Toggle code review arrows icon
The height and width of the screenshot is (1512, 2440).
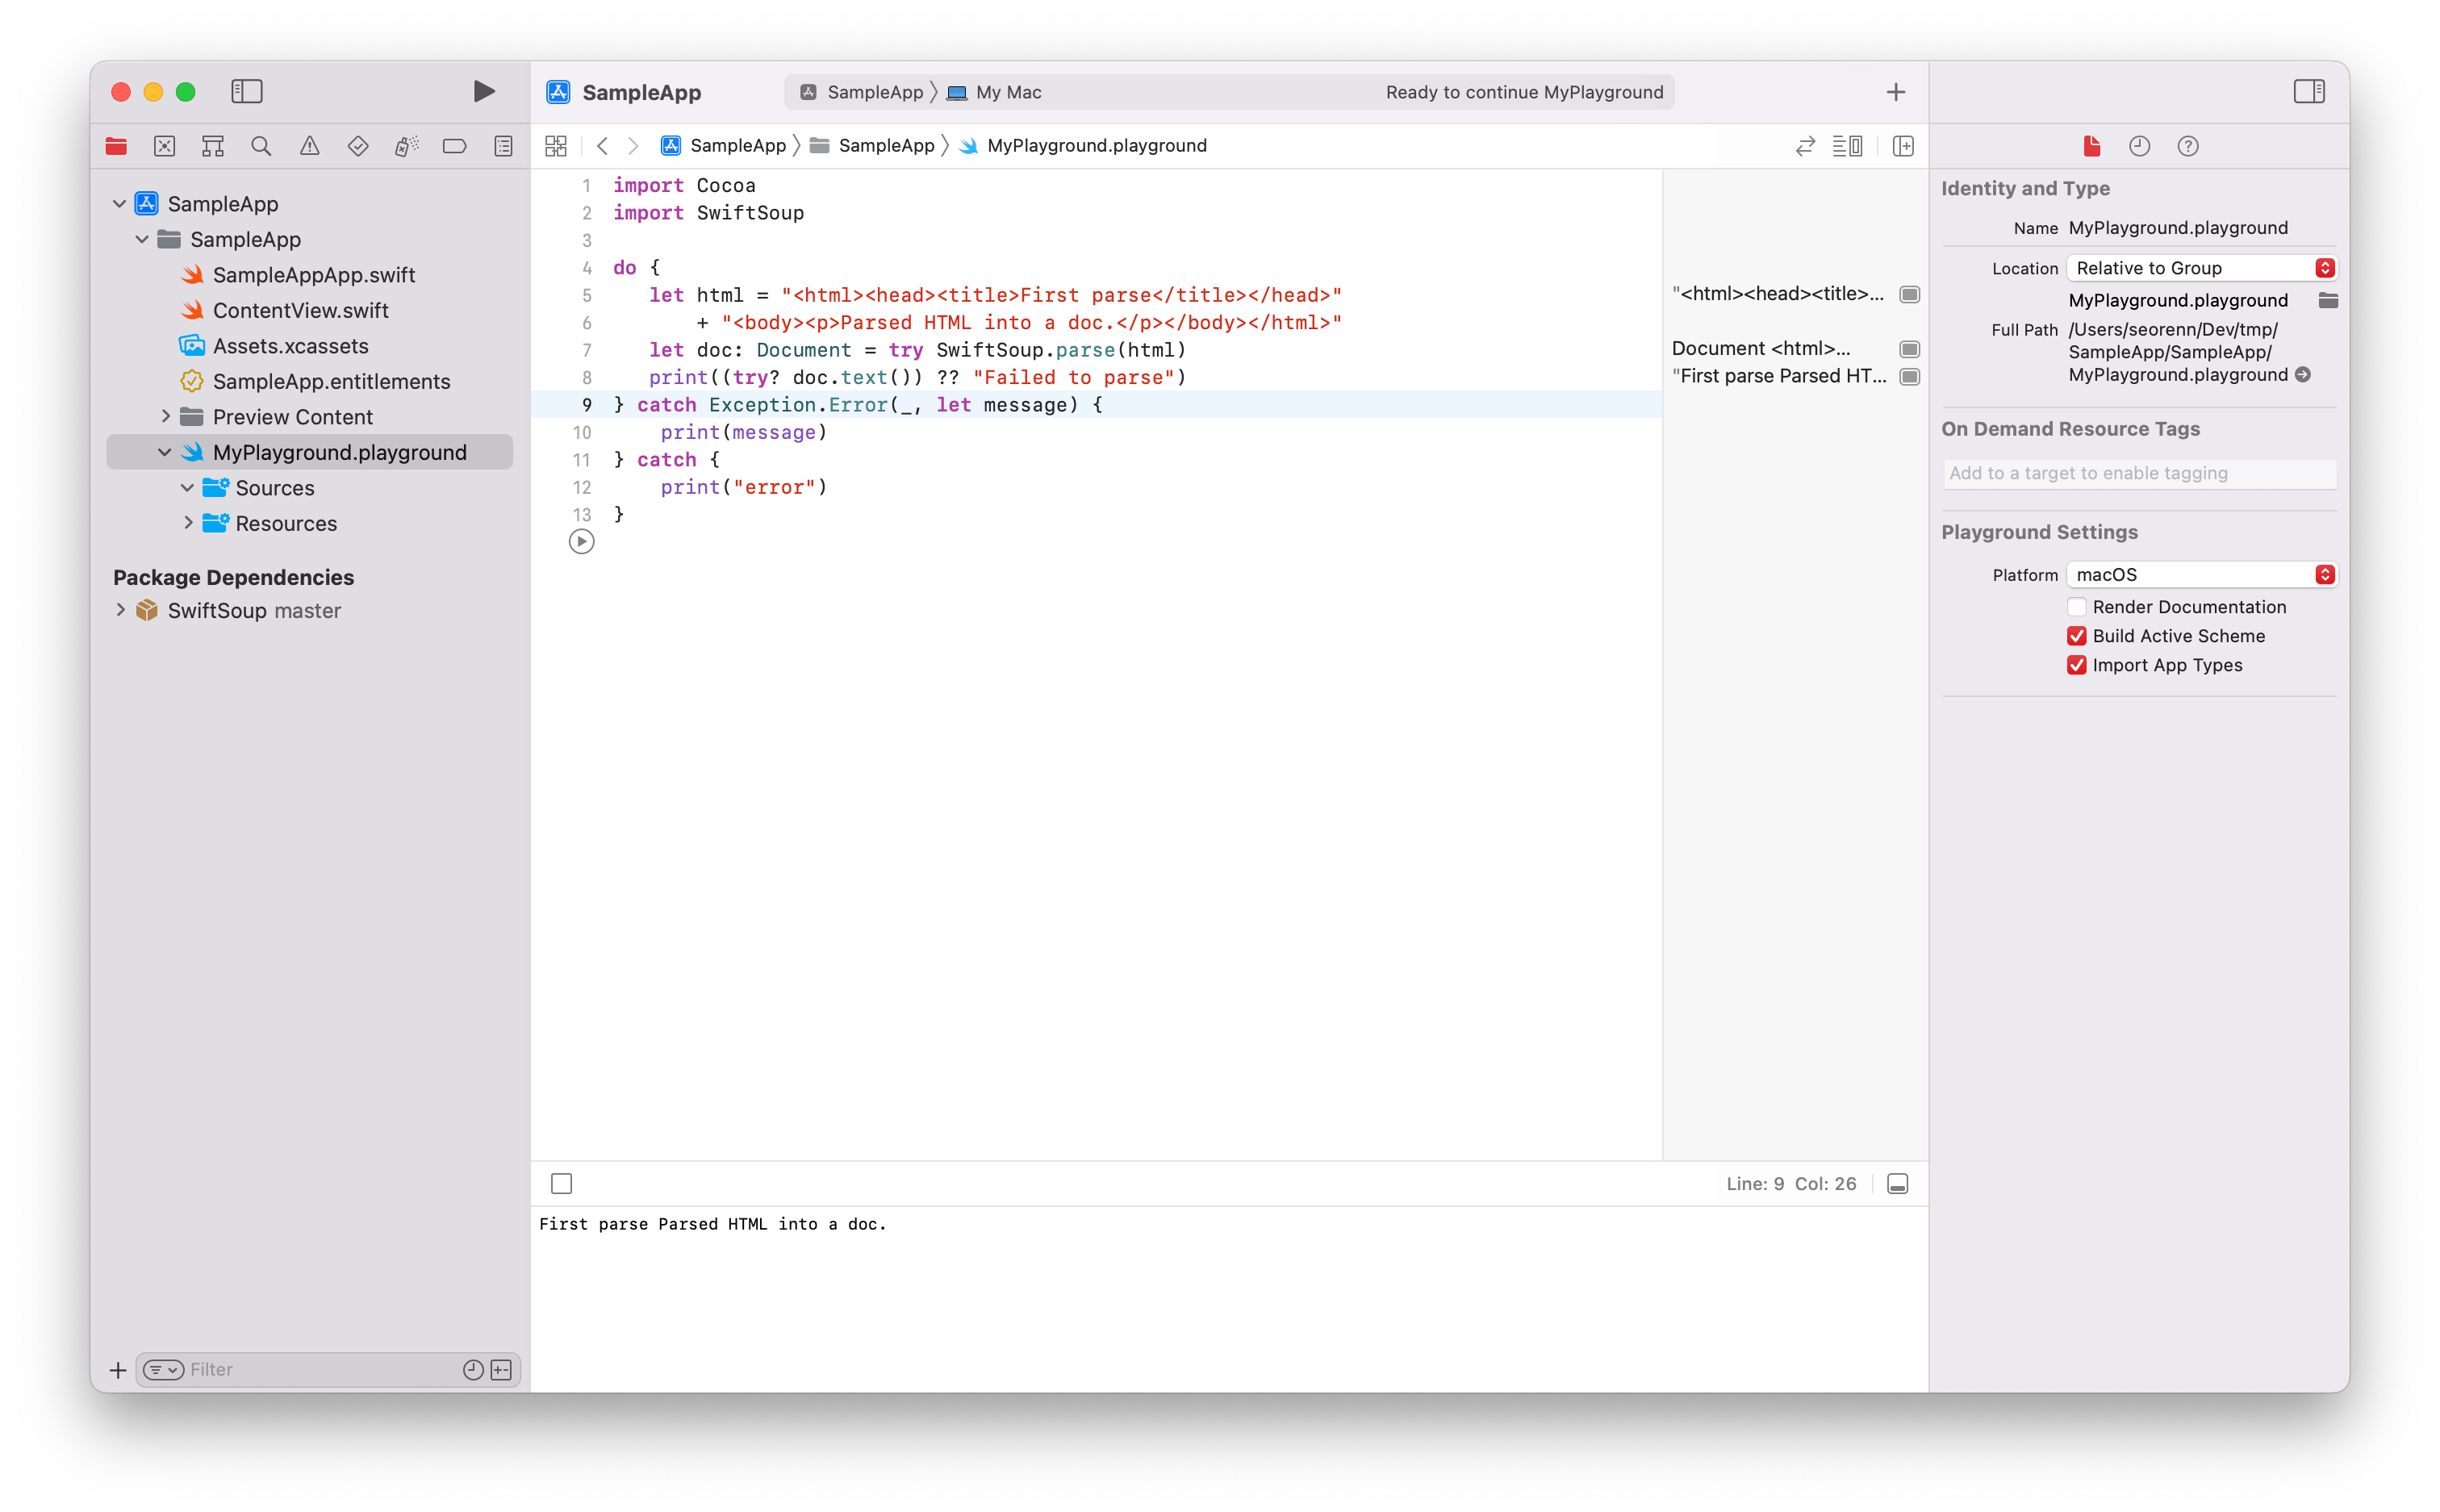click(1805, 146)
